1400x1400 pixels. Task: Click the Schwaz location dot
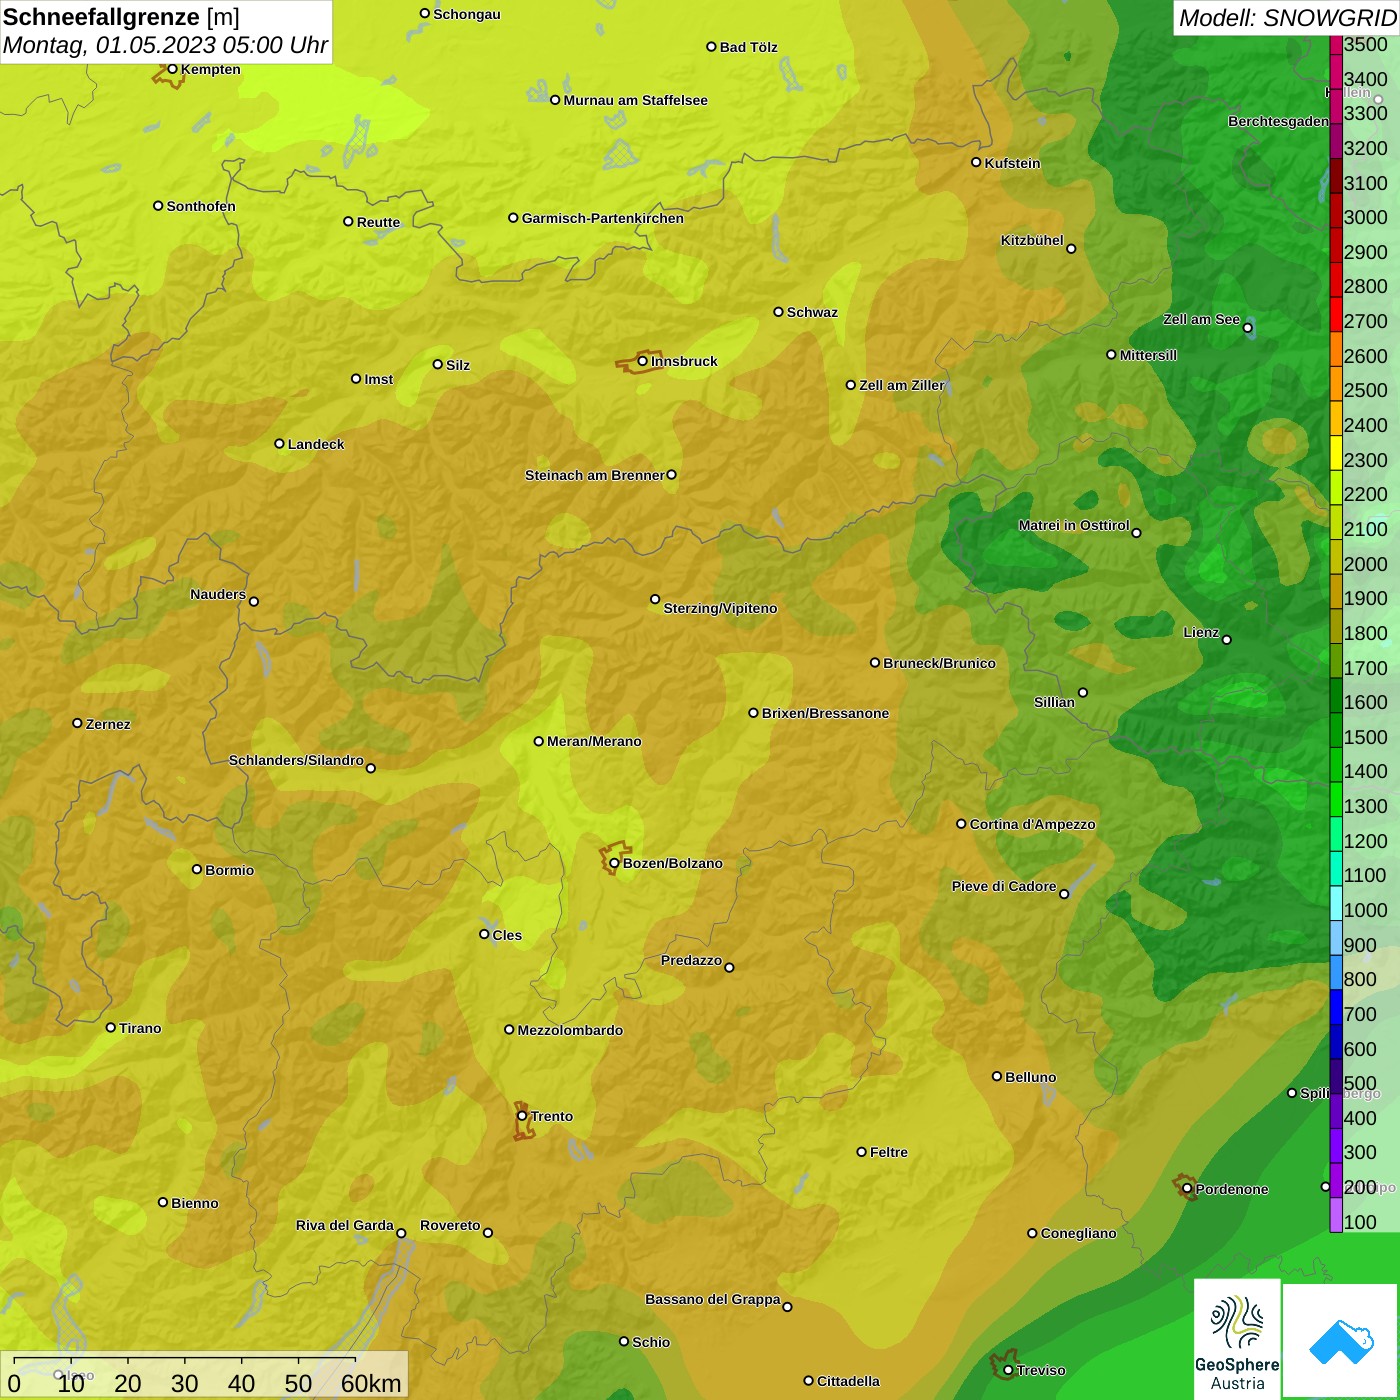(x=778, y=312)
